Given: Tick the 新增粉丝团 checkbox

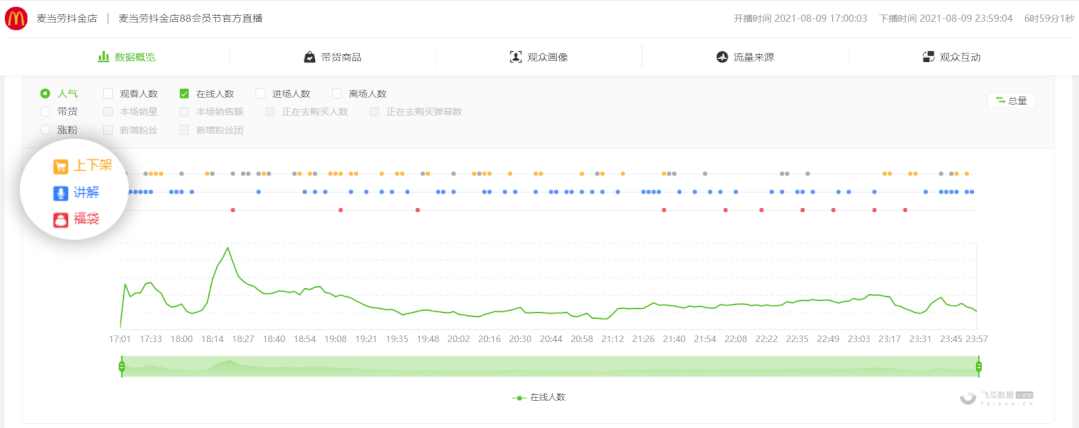Looking at the screenshot, I should tap(184, 129).
